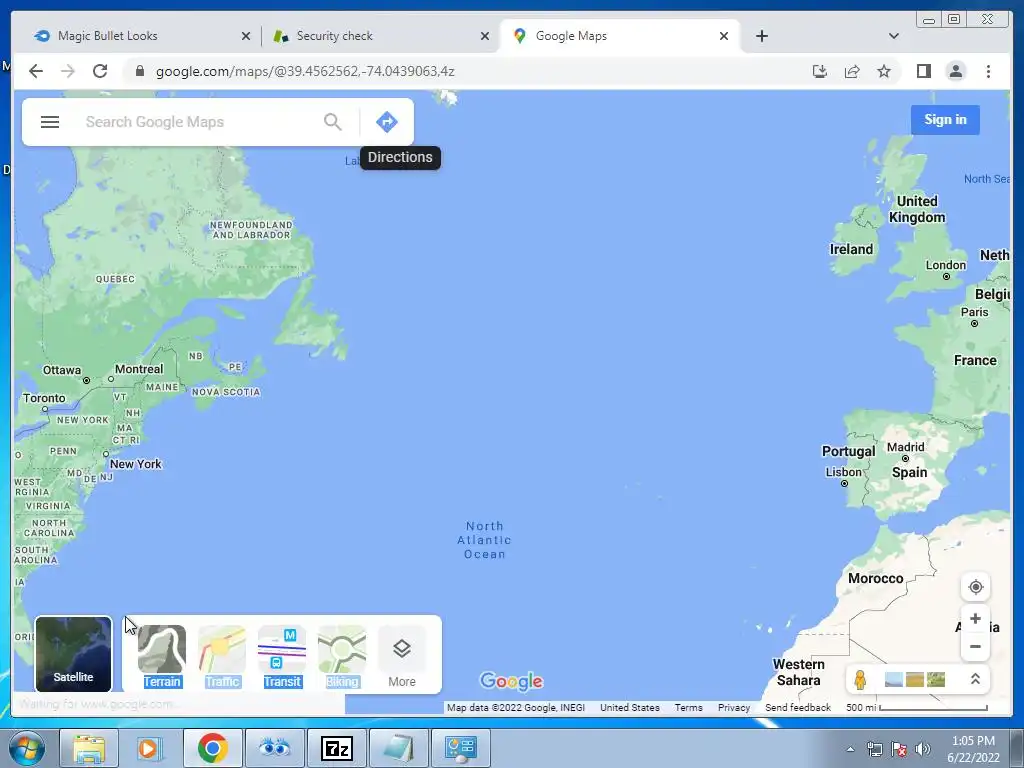Click the Chrome taskbar icon
This screenshot has width=1024, height=768.
tap(212, 748)
